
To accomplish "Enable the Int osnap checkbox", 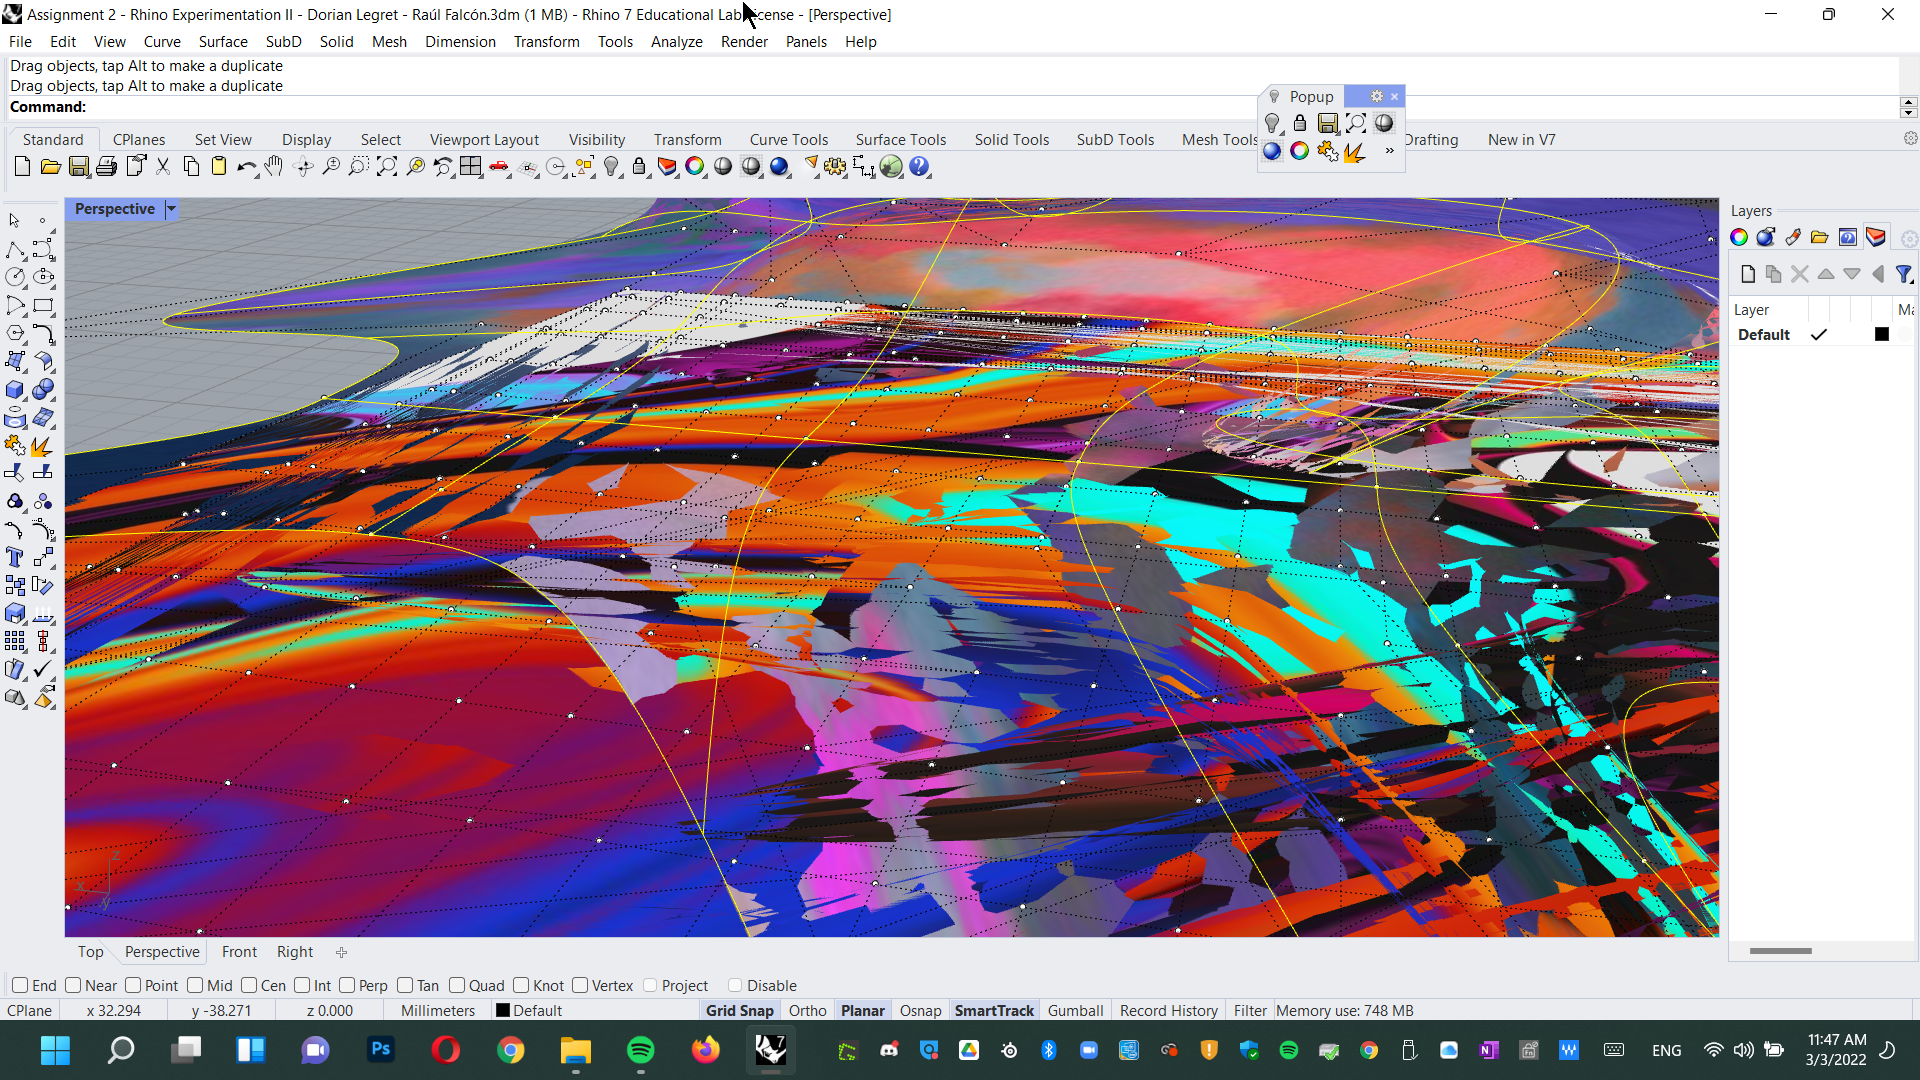I will point(302,985).
